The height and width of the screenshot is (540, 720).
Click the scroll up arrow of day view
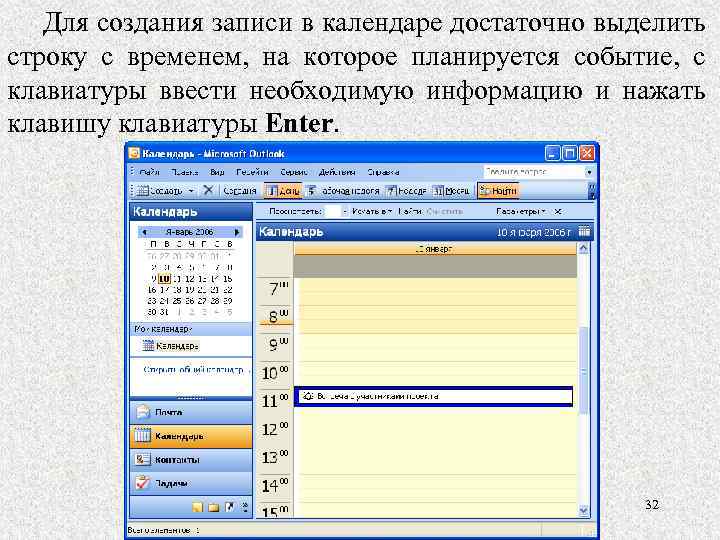pos(583,248)
